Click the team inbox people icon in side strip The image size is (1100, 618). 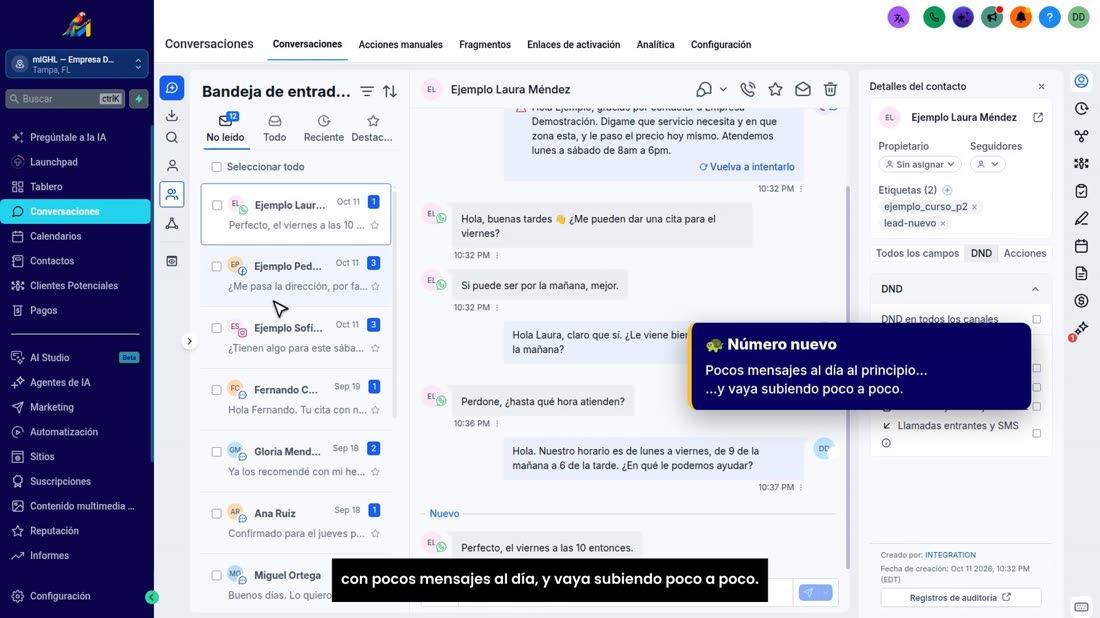[x=172, y=194]
